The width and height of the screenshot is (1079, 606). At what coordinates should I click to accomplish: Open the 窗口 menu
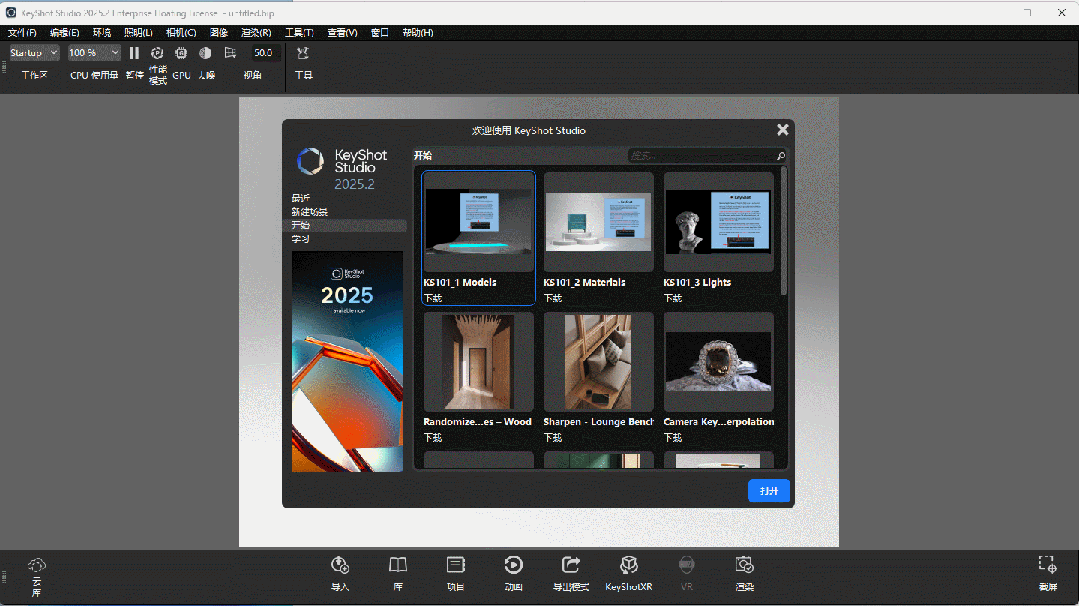380,32
